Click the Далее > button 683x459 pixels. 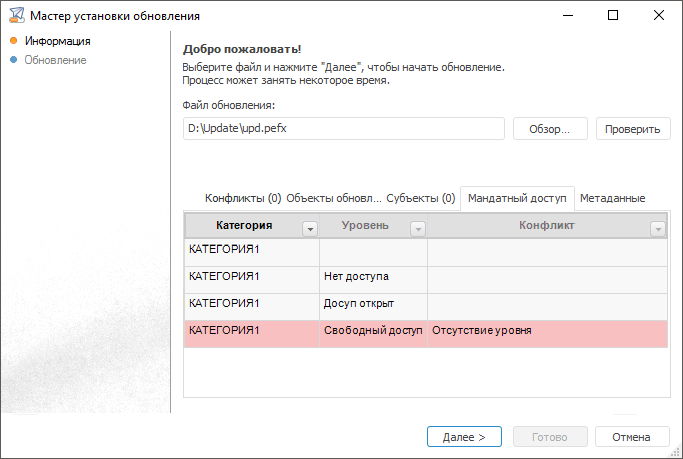[x=463, y=437]
